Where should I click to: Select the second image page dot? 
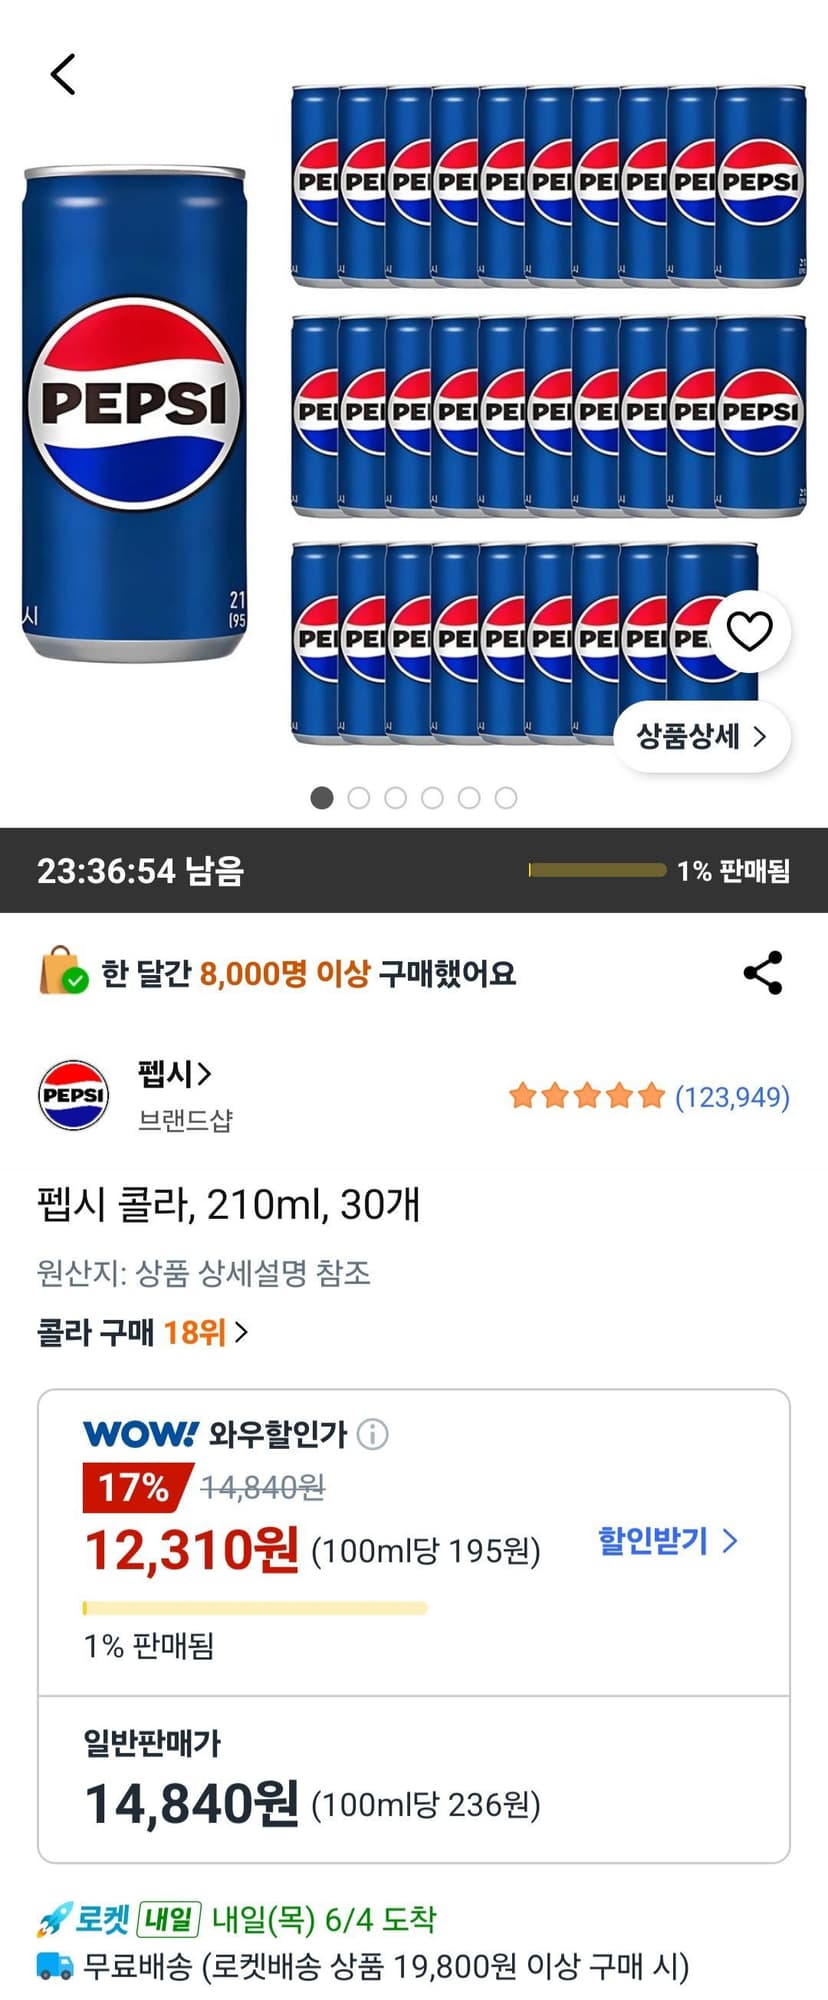(x=359, y=798)
